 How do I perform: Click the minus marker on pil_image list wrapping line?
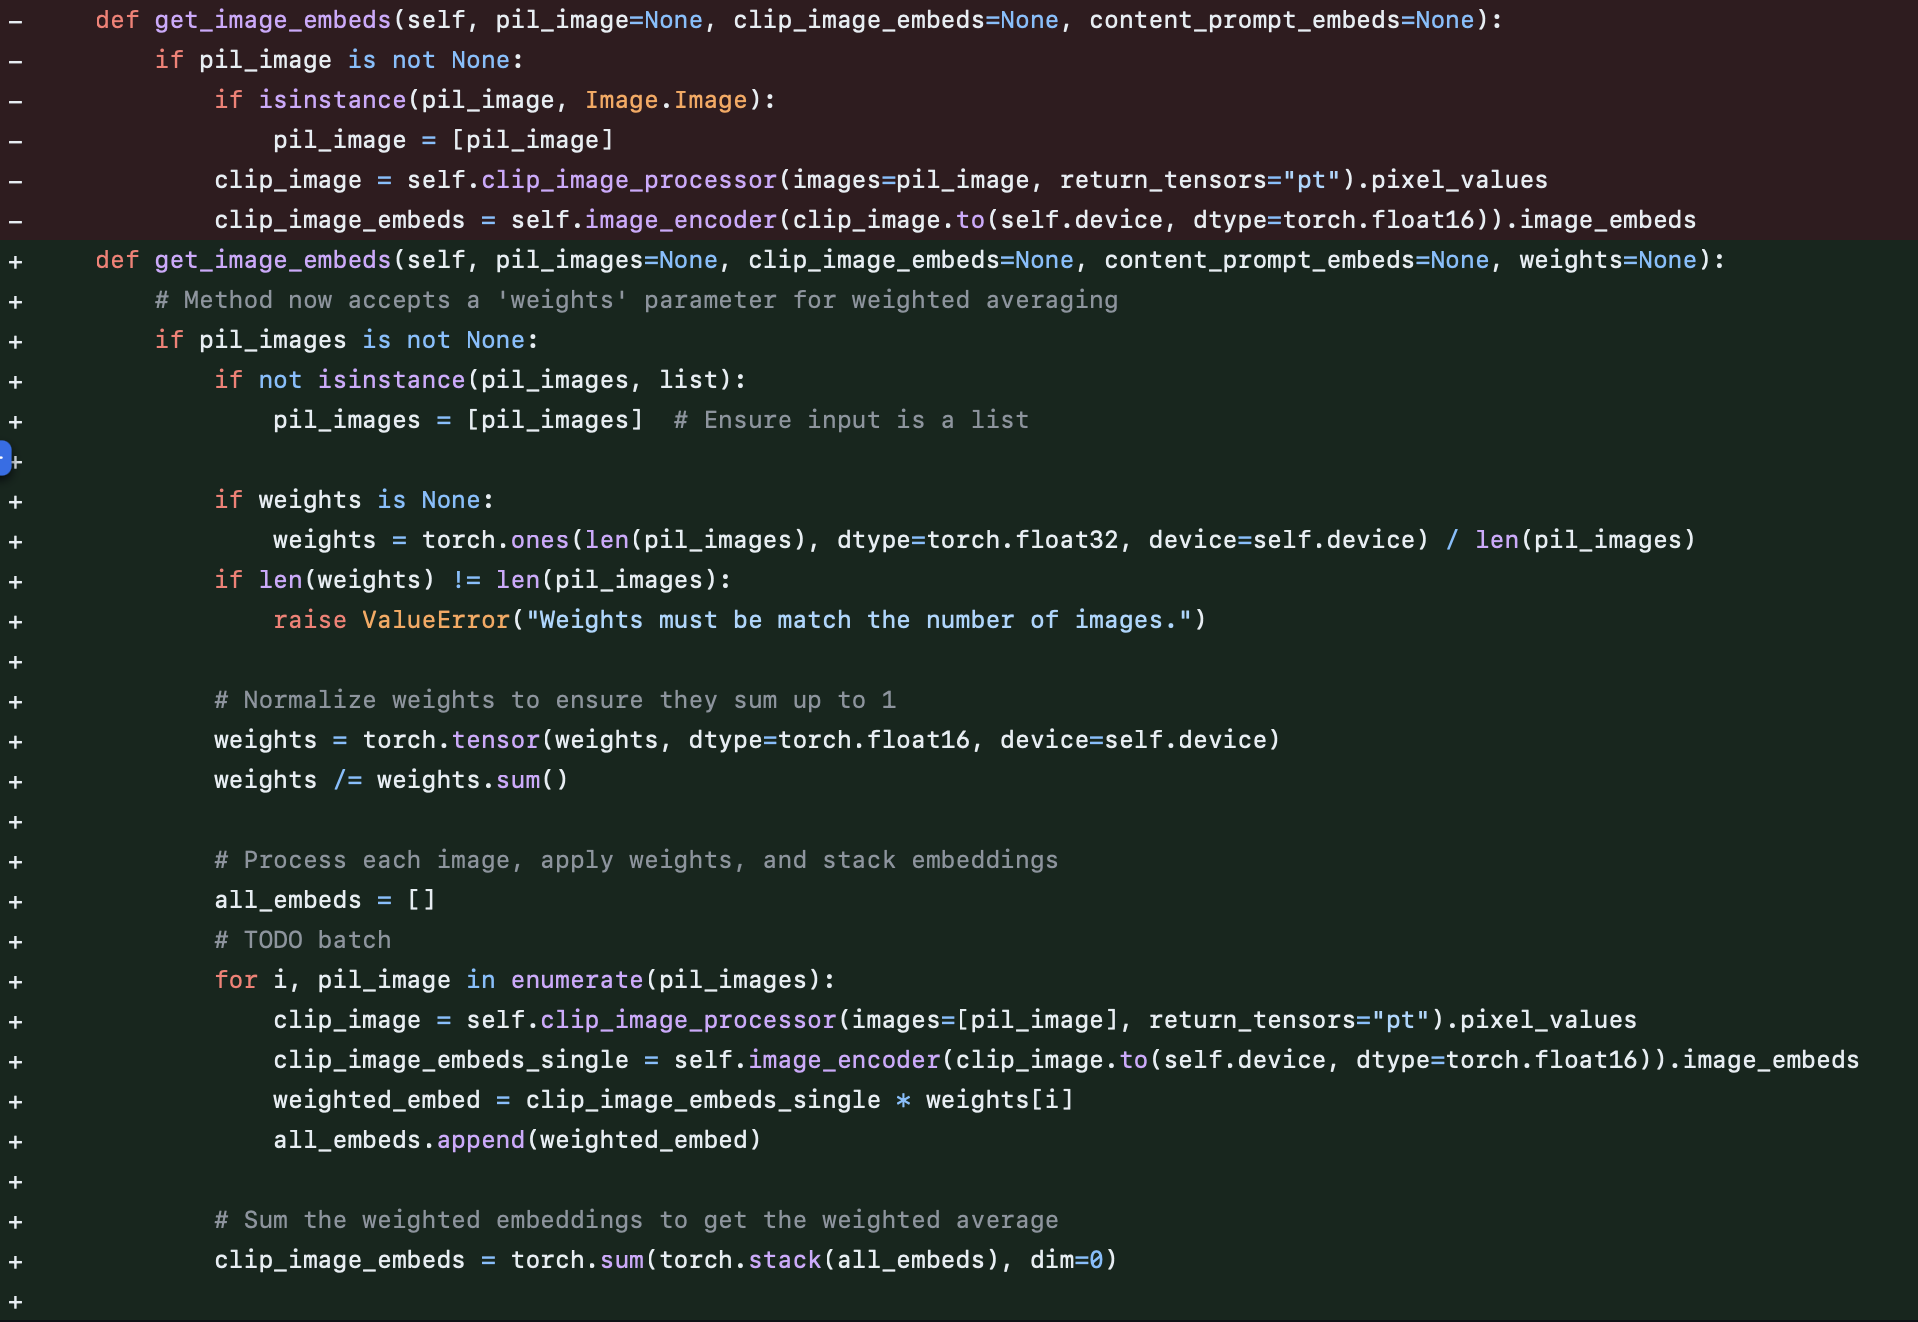(15, 140)
